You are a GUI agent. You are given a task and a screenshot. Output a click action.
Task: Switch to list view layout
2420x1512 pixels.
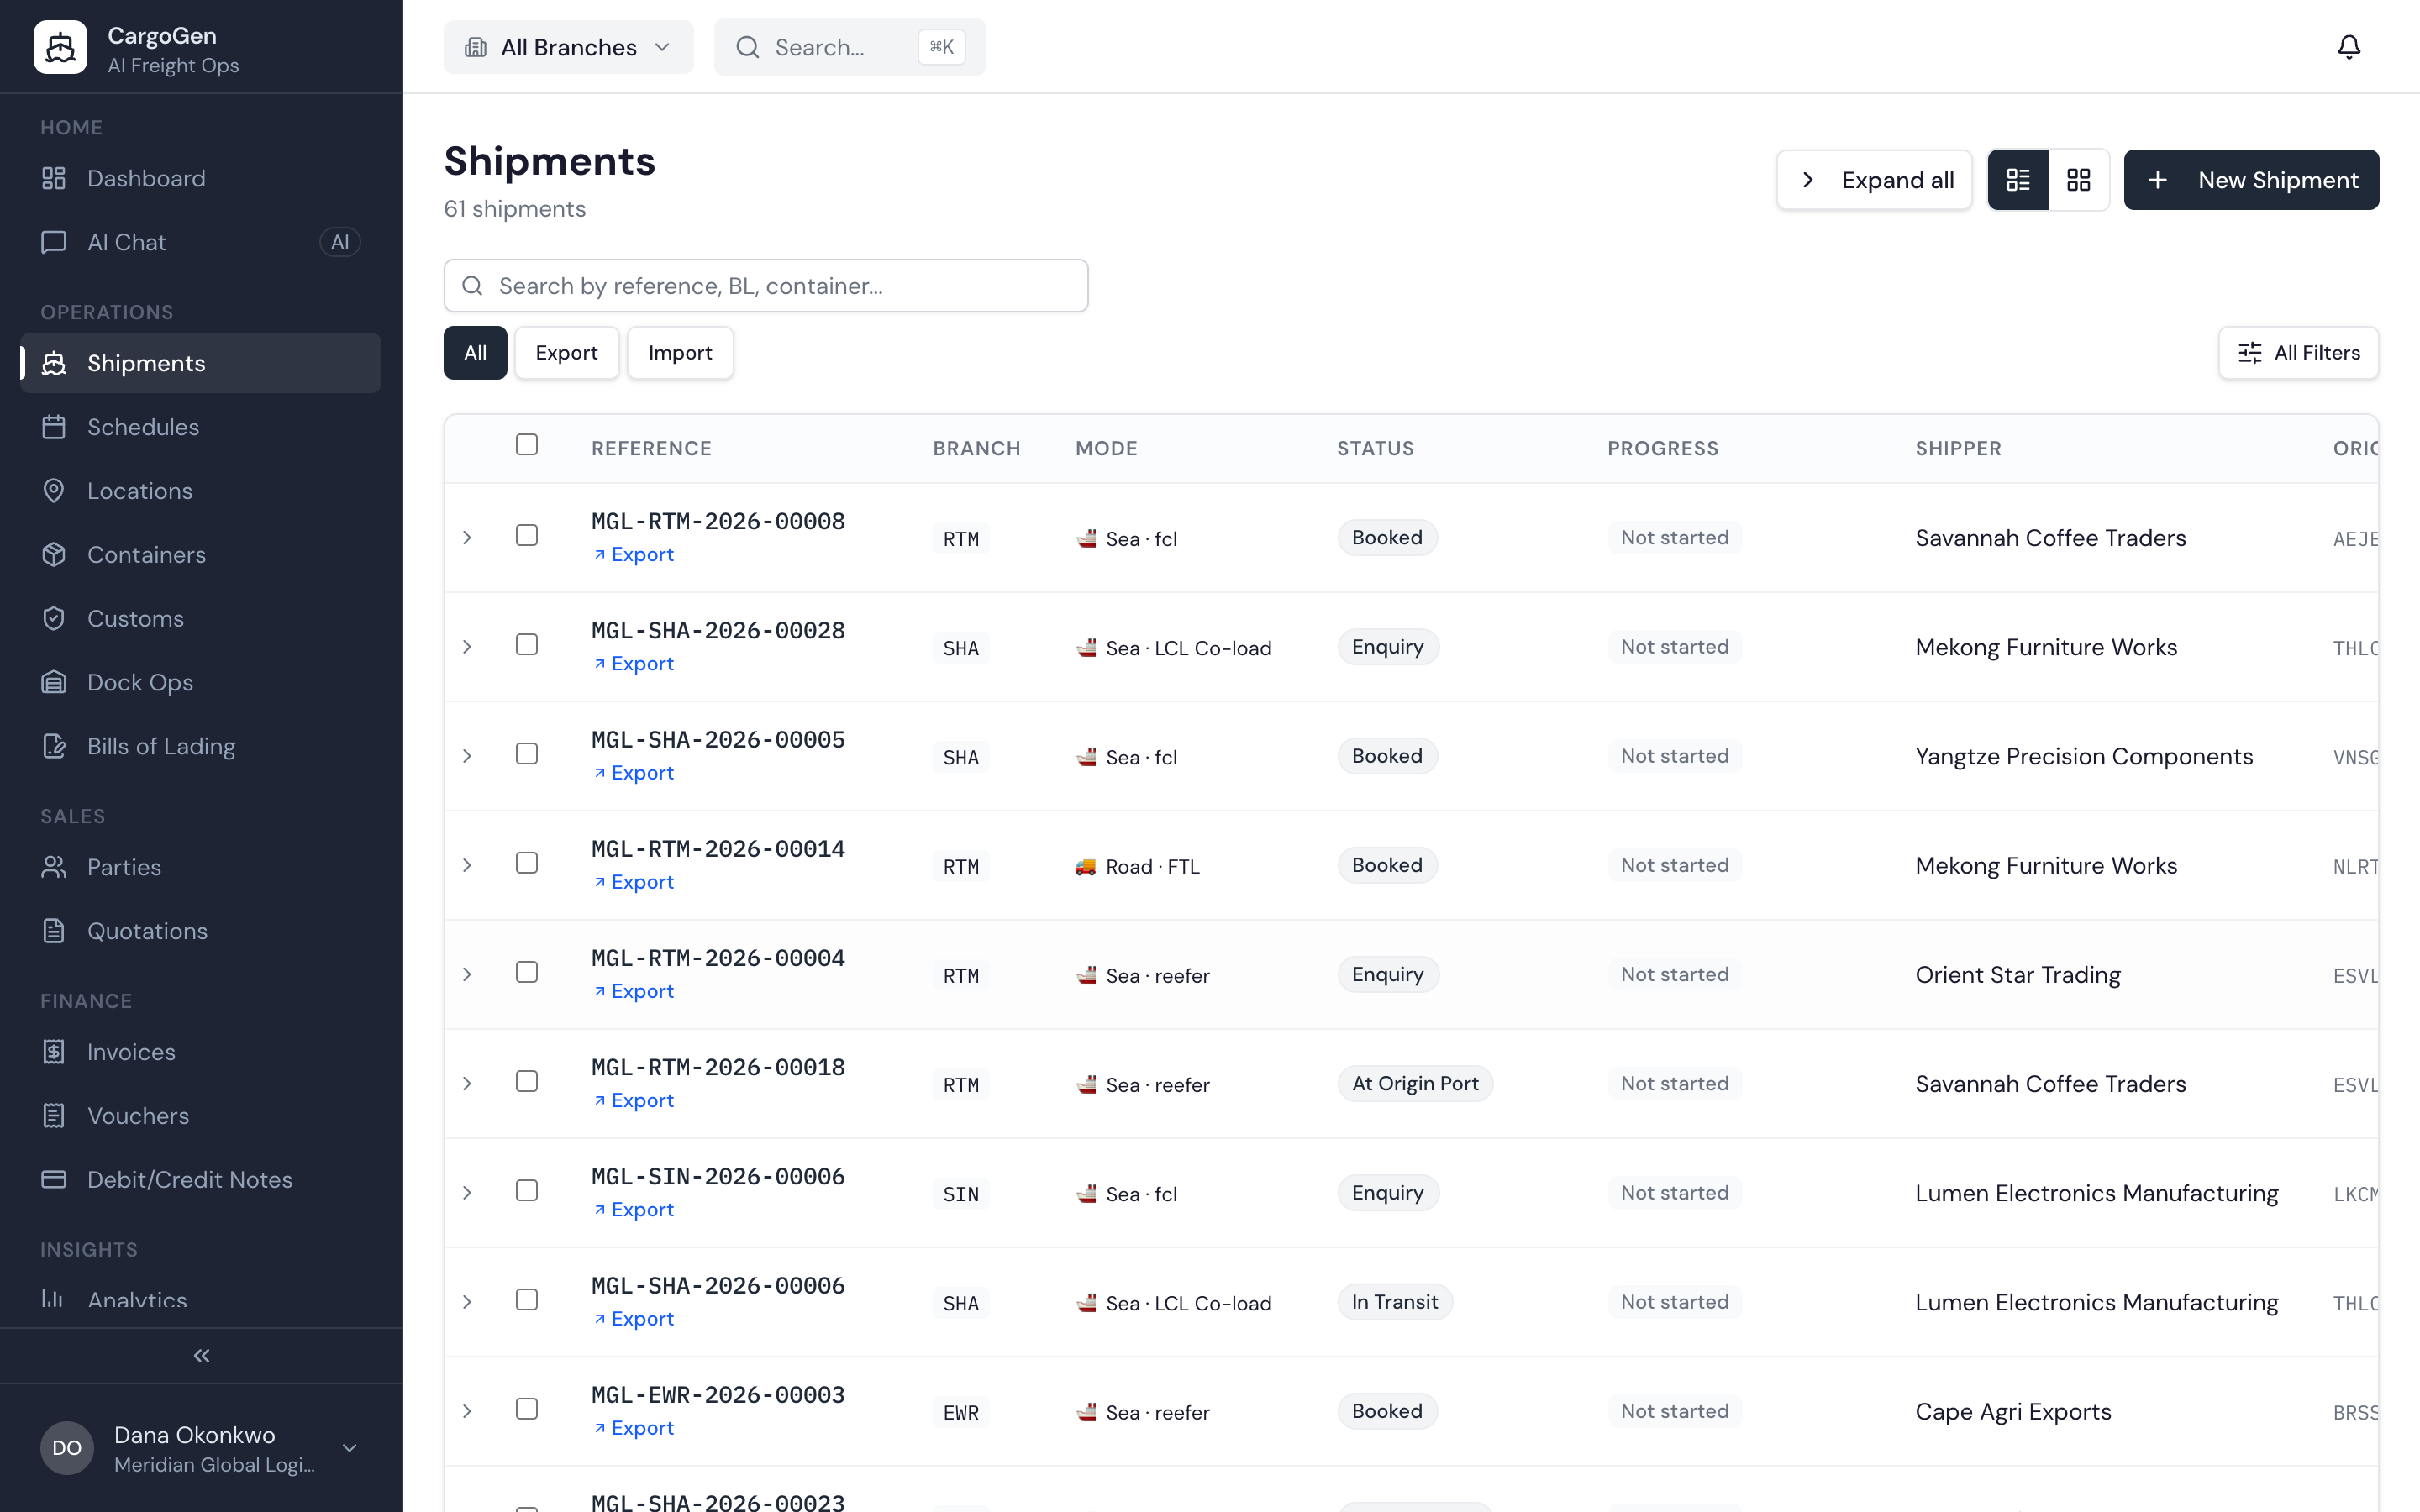pos(2018,180)
